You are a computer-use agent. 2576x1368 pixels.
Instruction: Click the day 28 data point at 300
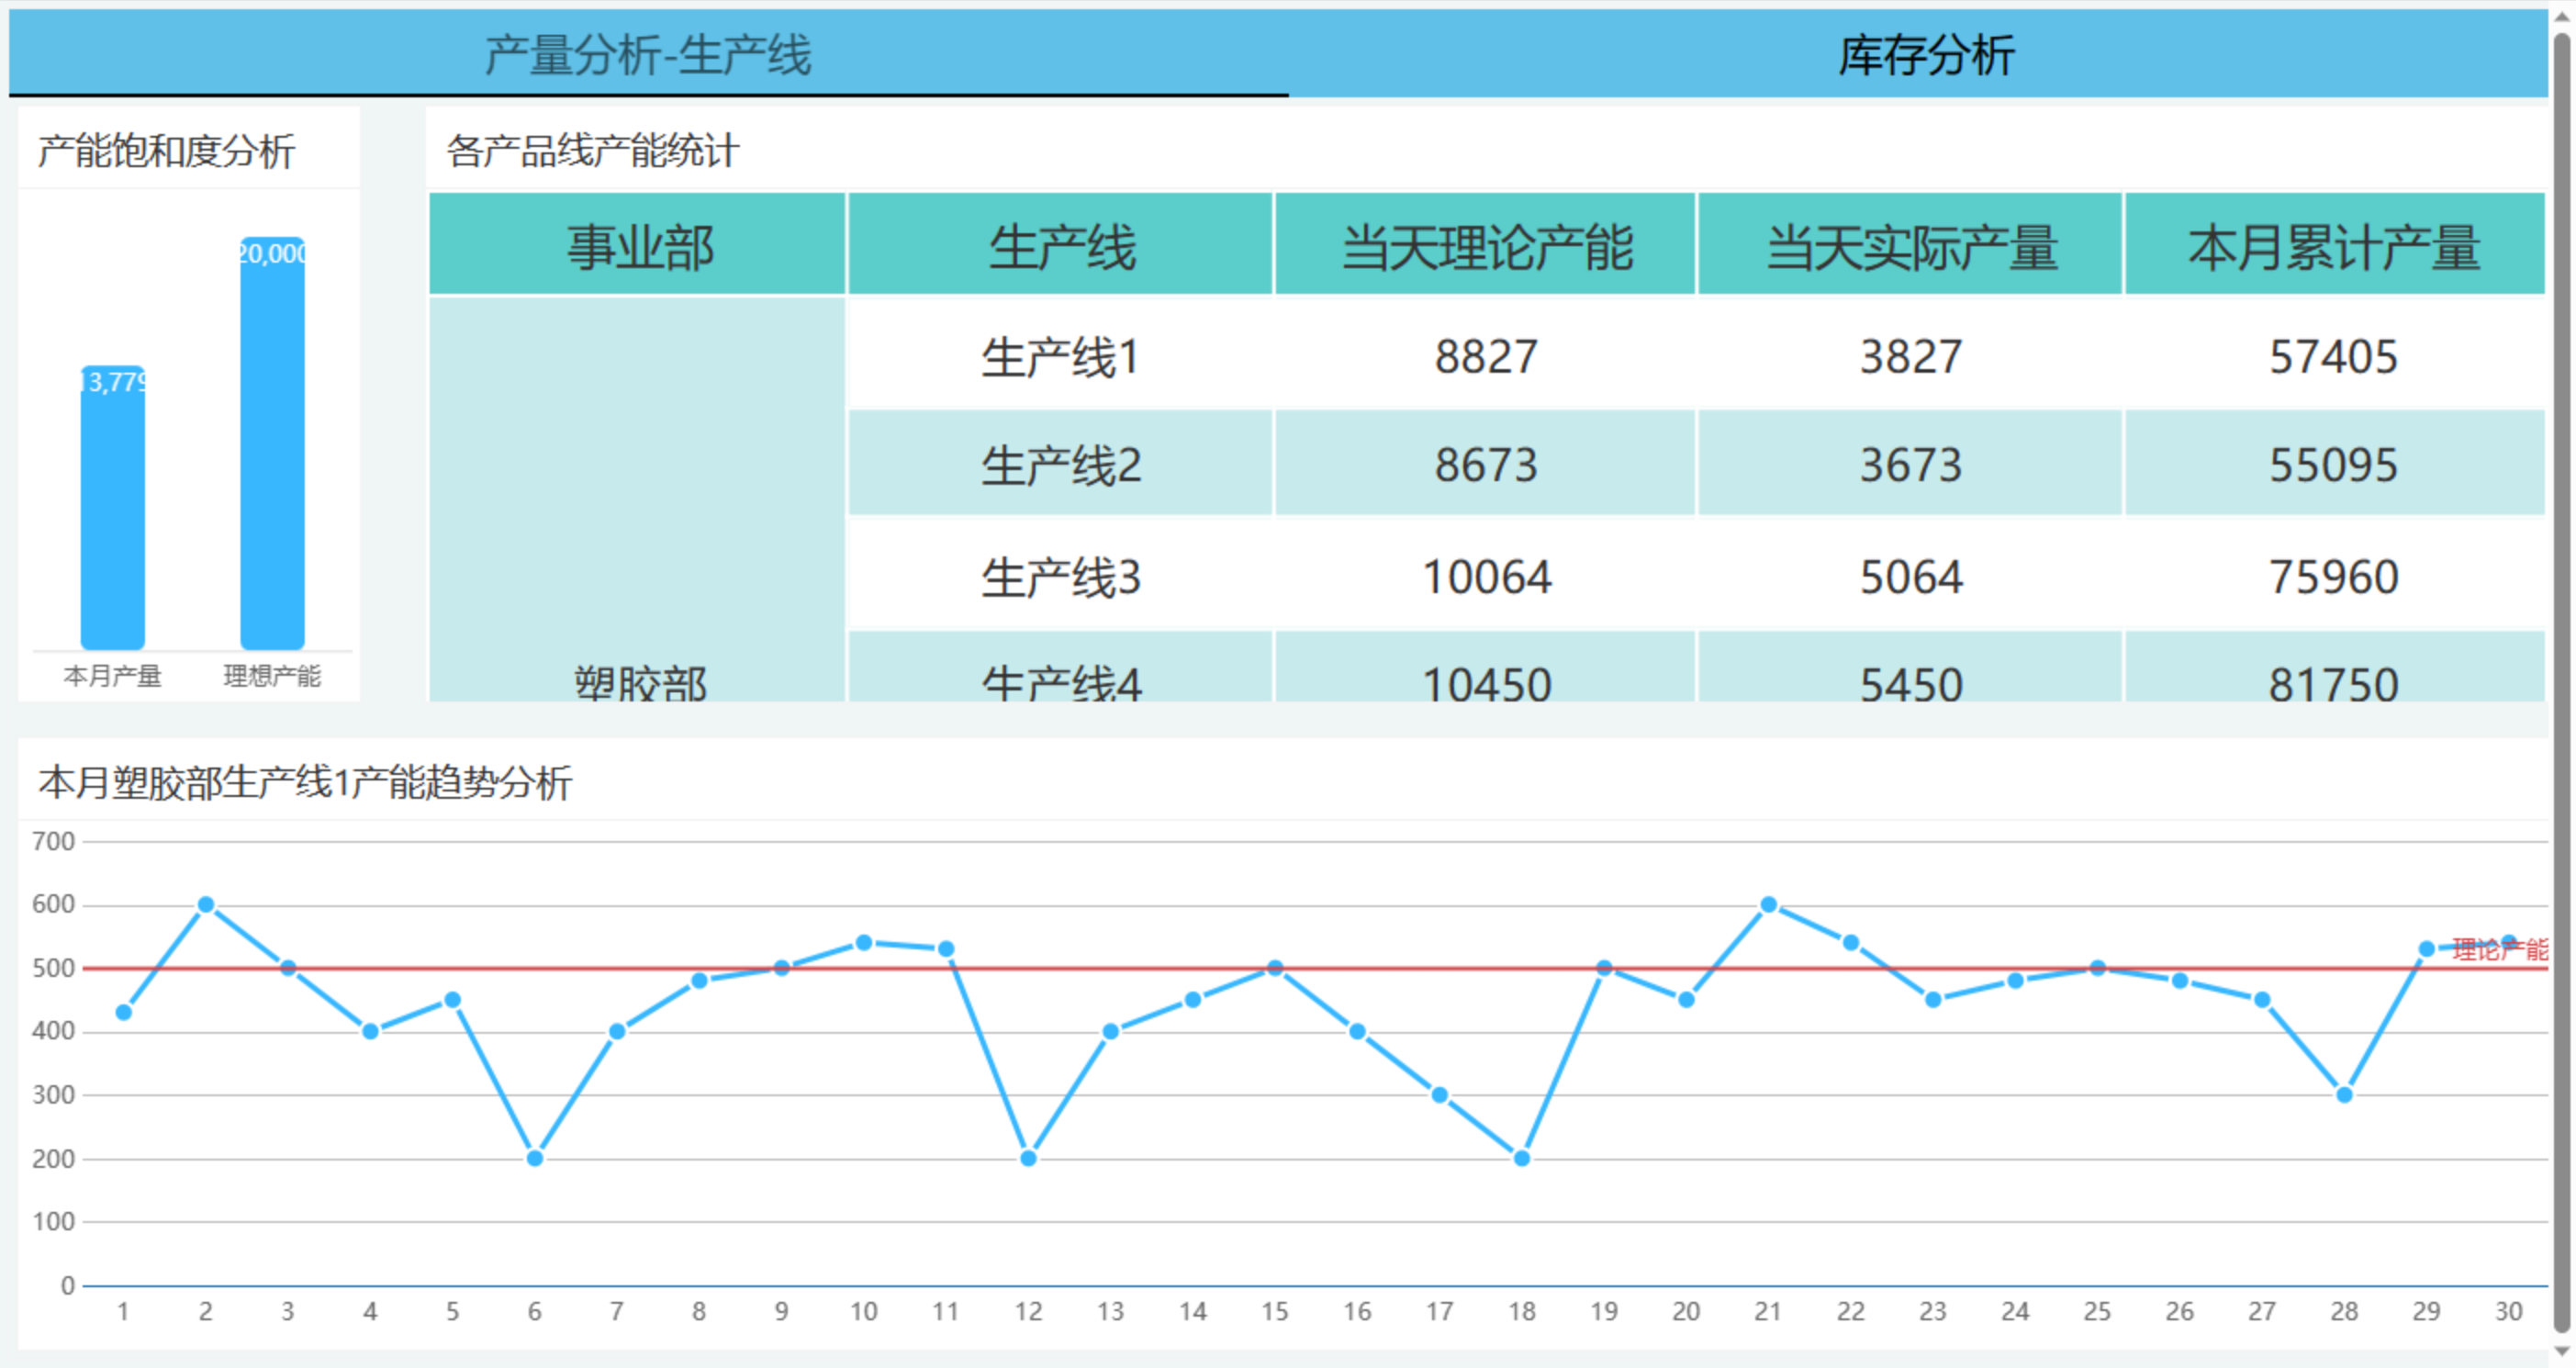tap(2344, 1094)
